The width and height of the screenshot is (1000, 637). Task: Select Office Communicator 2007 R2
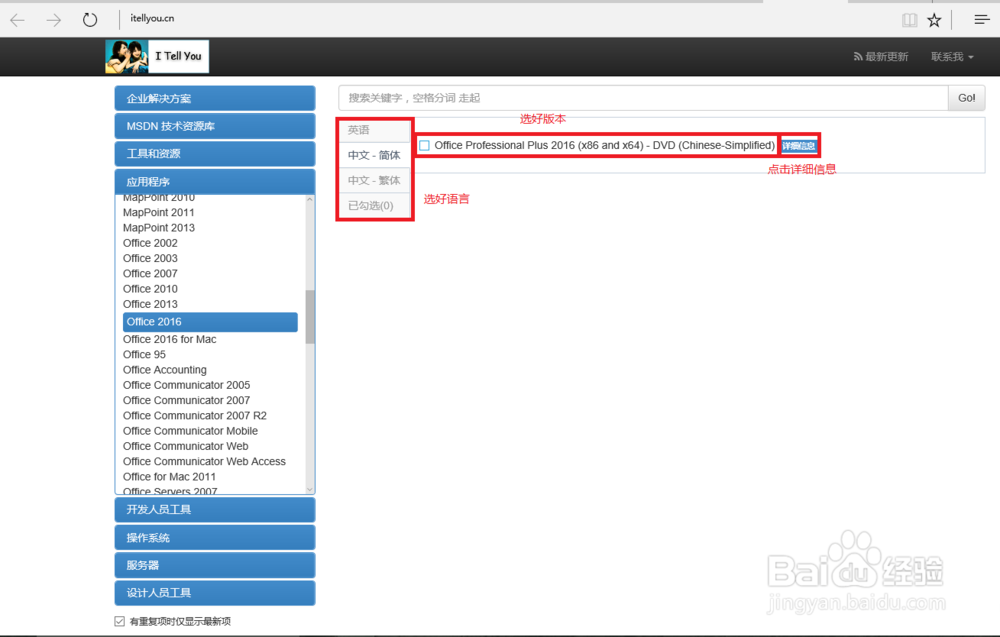coord(195,416)
